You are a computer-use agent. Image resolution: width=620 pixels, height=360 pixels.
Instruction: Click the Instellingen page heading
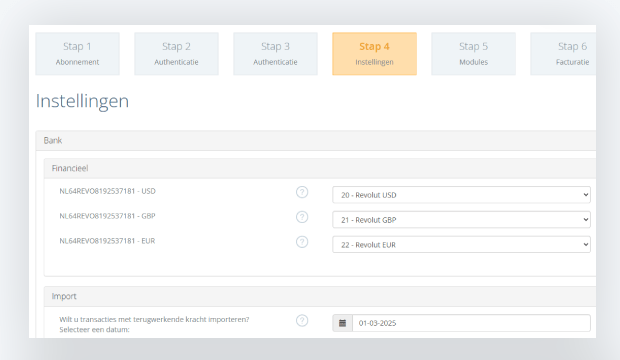[82, 101]
